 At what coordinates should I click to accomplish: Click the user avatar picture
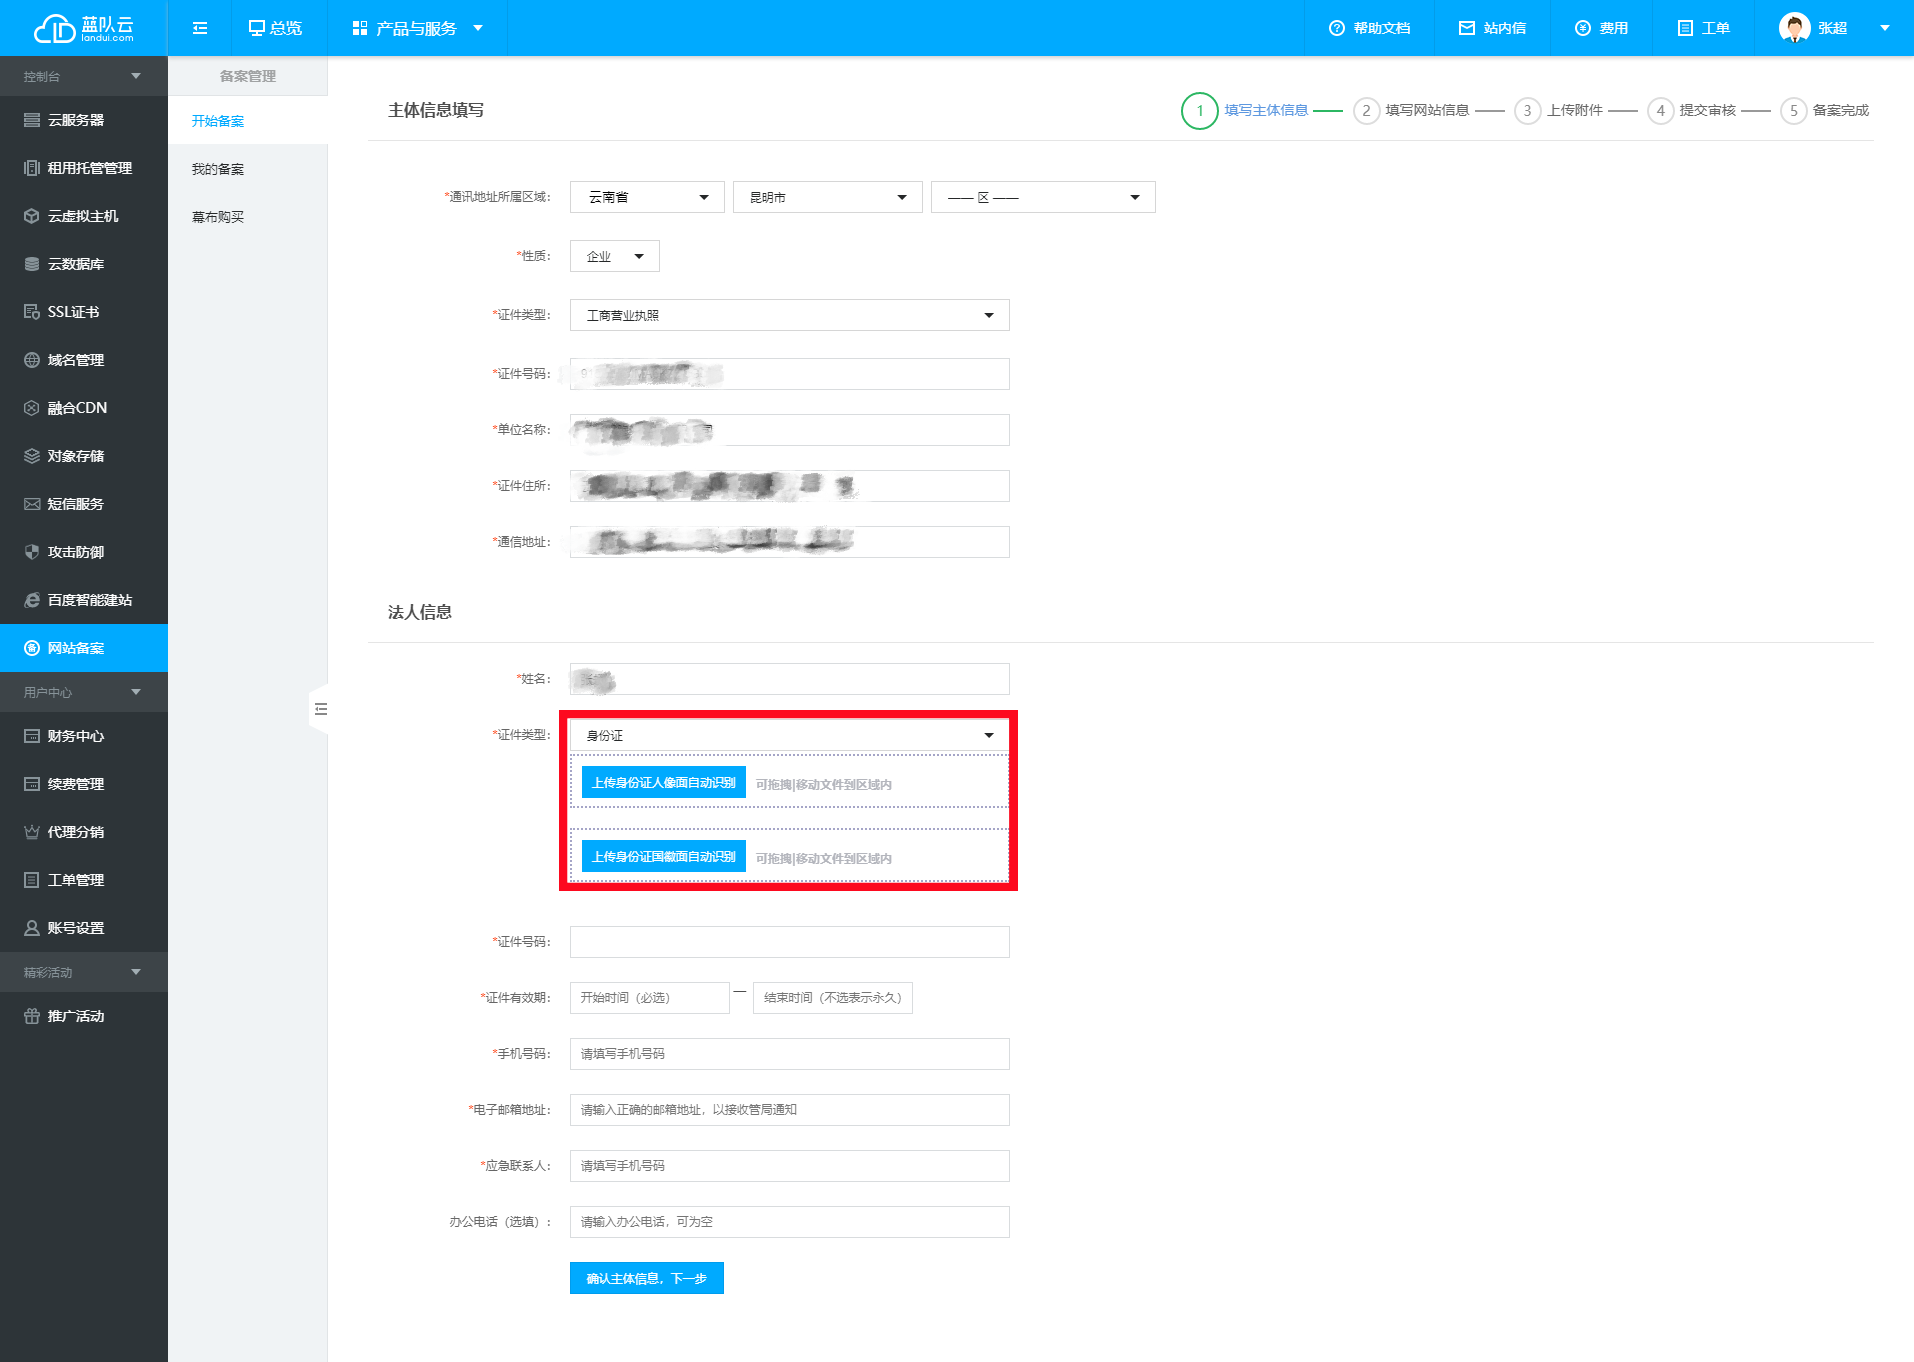(x=1794, y=28)
